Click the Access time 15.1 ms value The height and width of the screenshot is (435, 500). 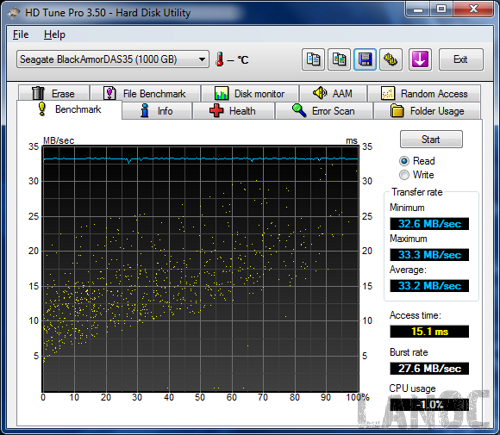[429, 331]
